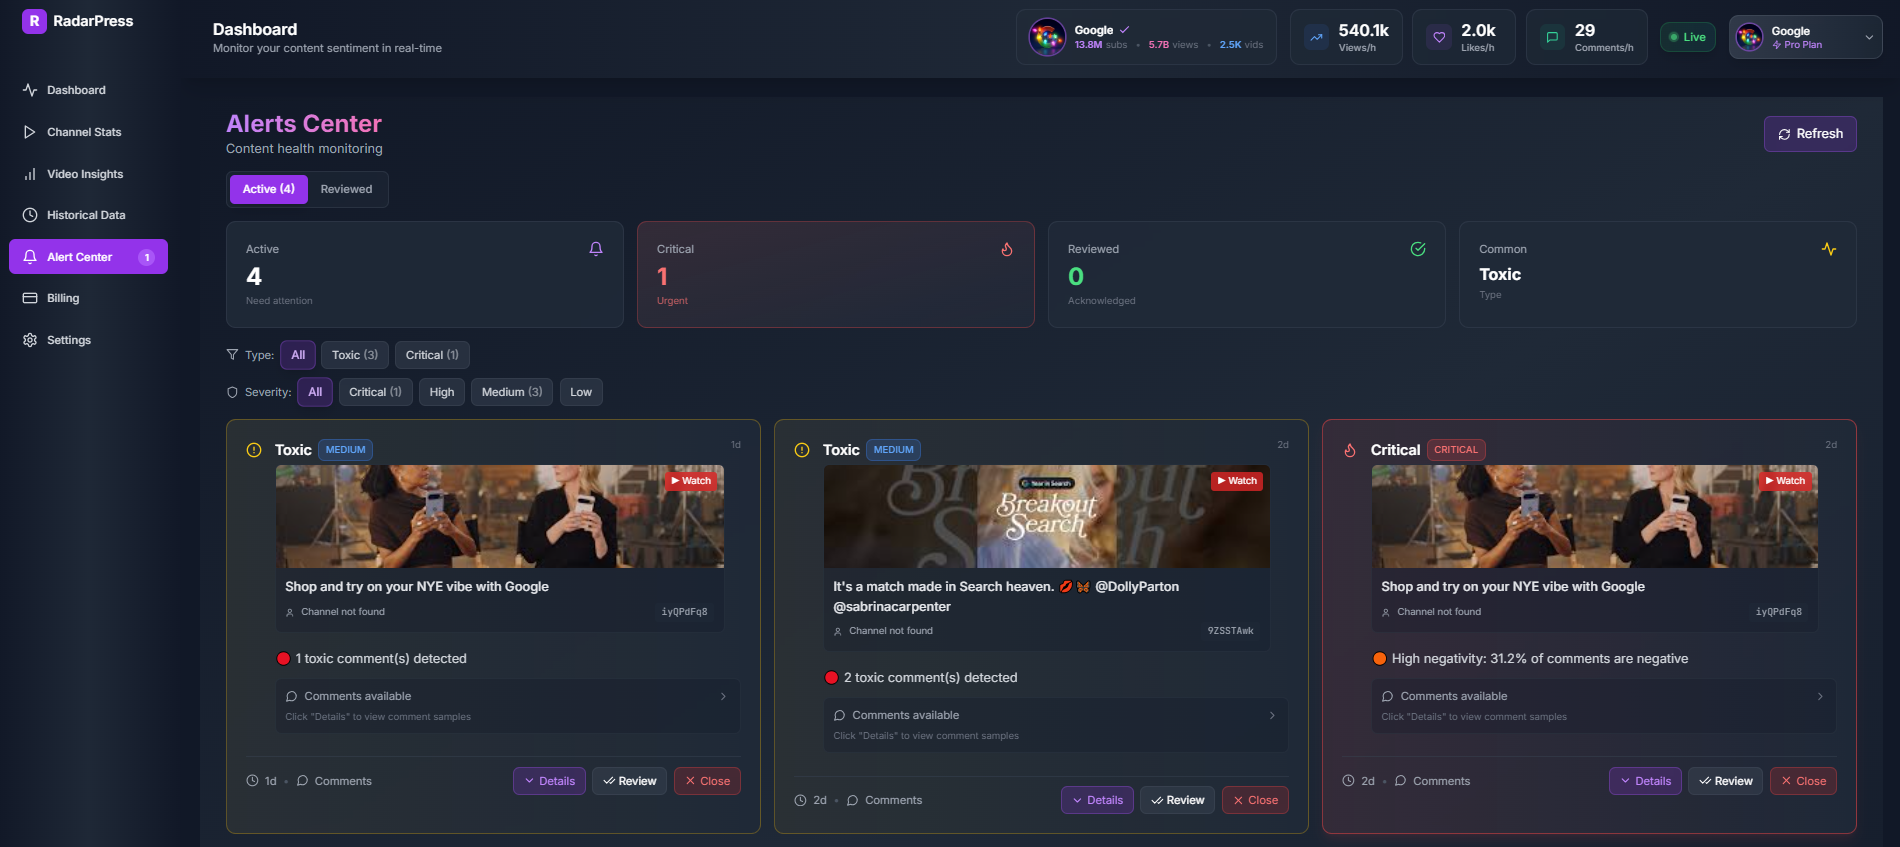
Task: Expand Details on the Critical alert card
Action: coord(1644,781)
